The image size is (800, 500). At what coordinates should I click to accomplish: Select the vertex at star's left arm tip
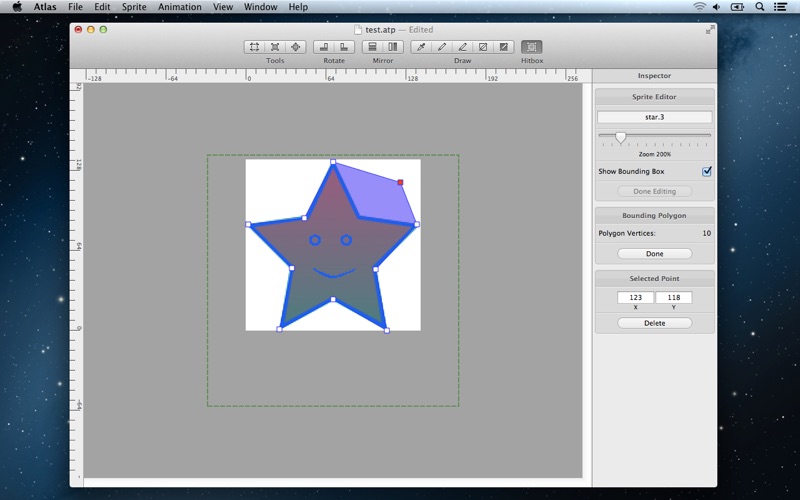[248, 224]
